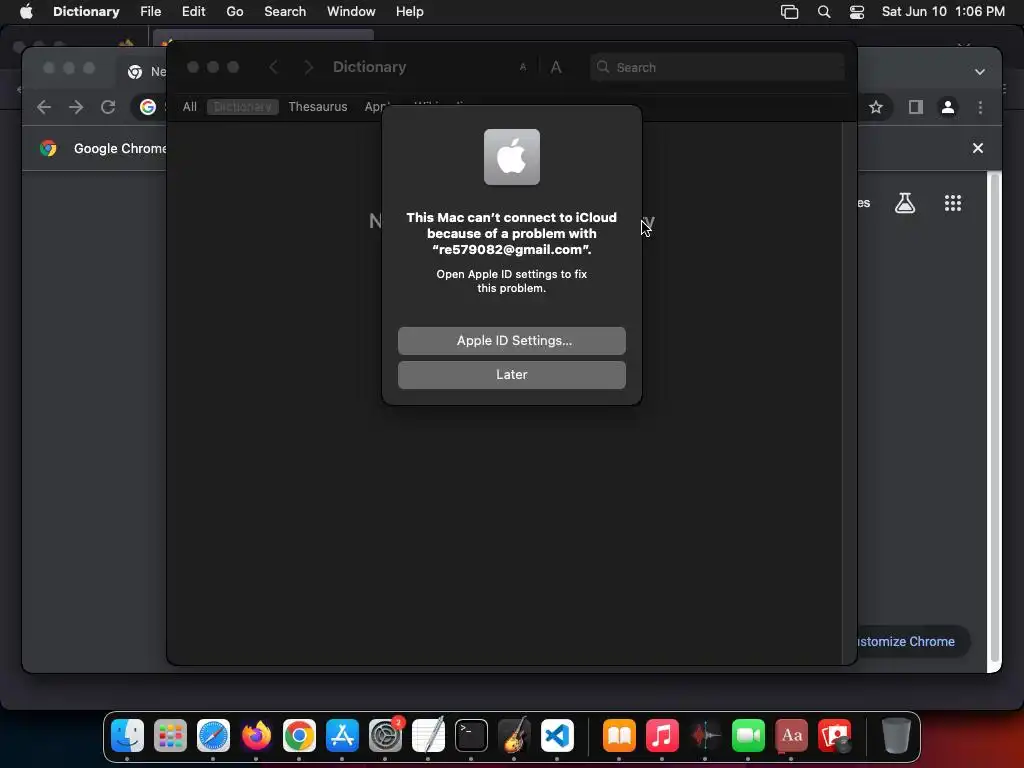This screenshot has height=768, width=1024.
Task: Select the Thesaurus source tab
Action: pyautogui.click(x=317, y=106)
